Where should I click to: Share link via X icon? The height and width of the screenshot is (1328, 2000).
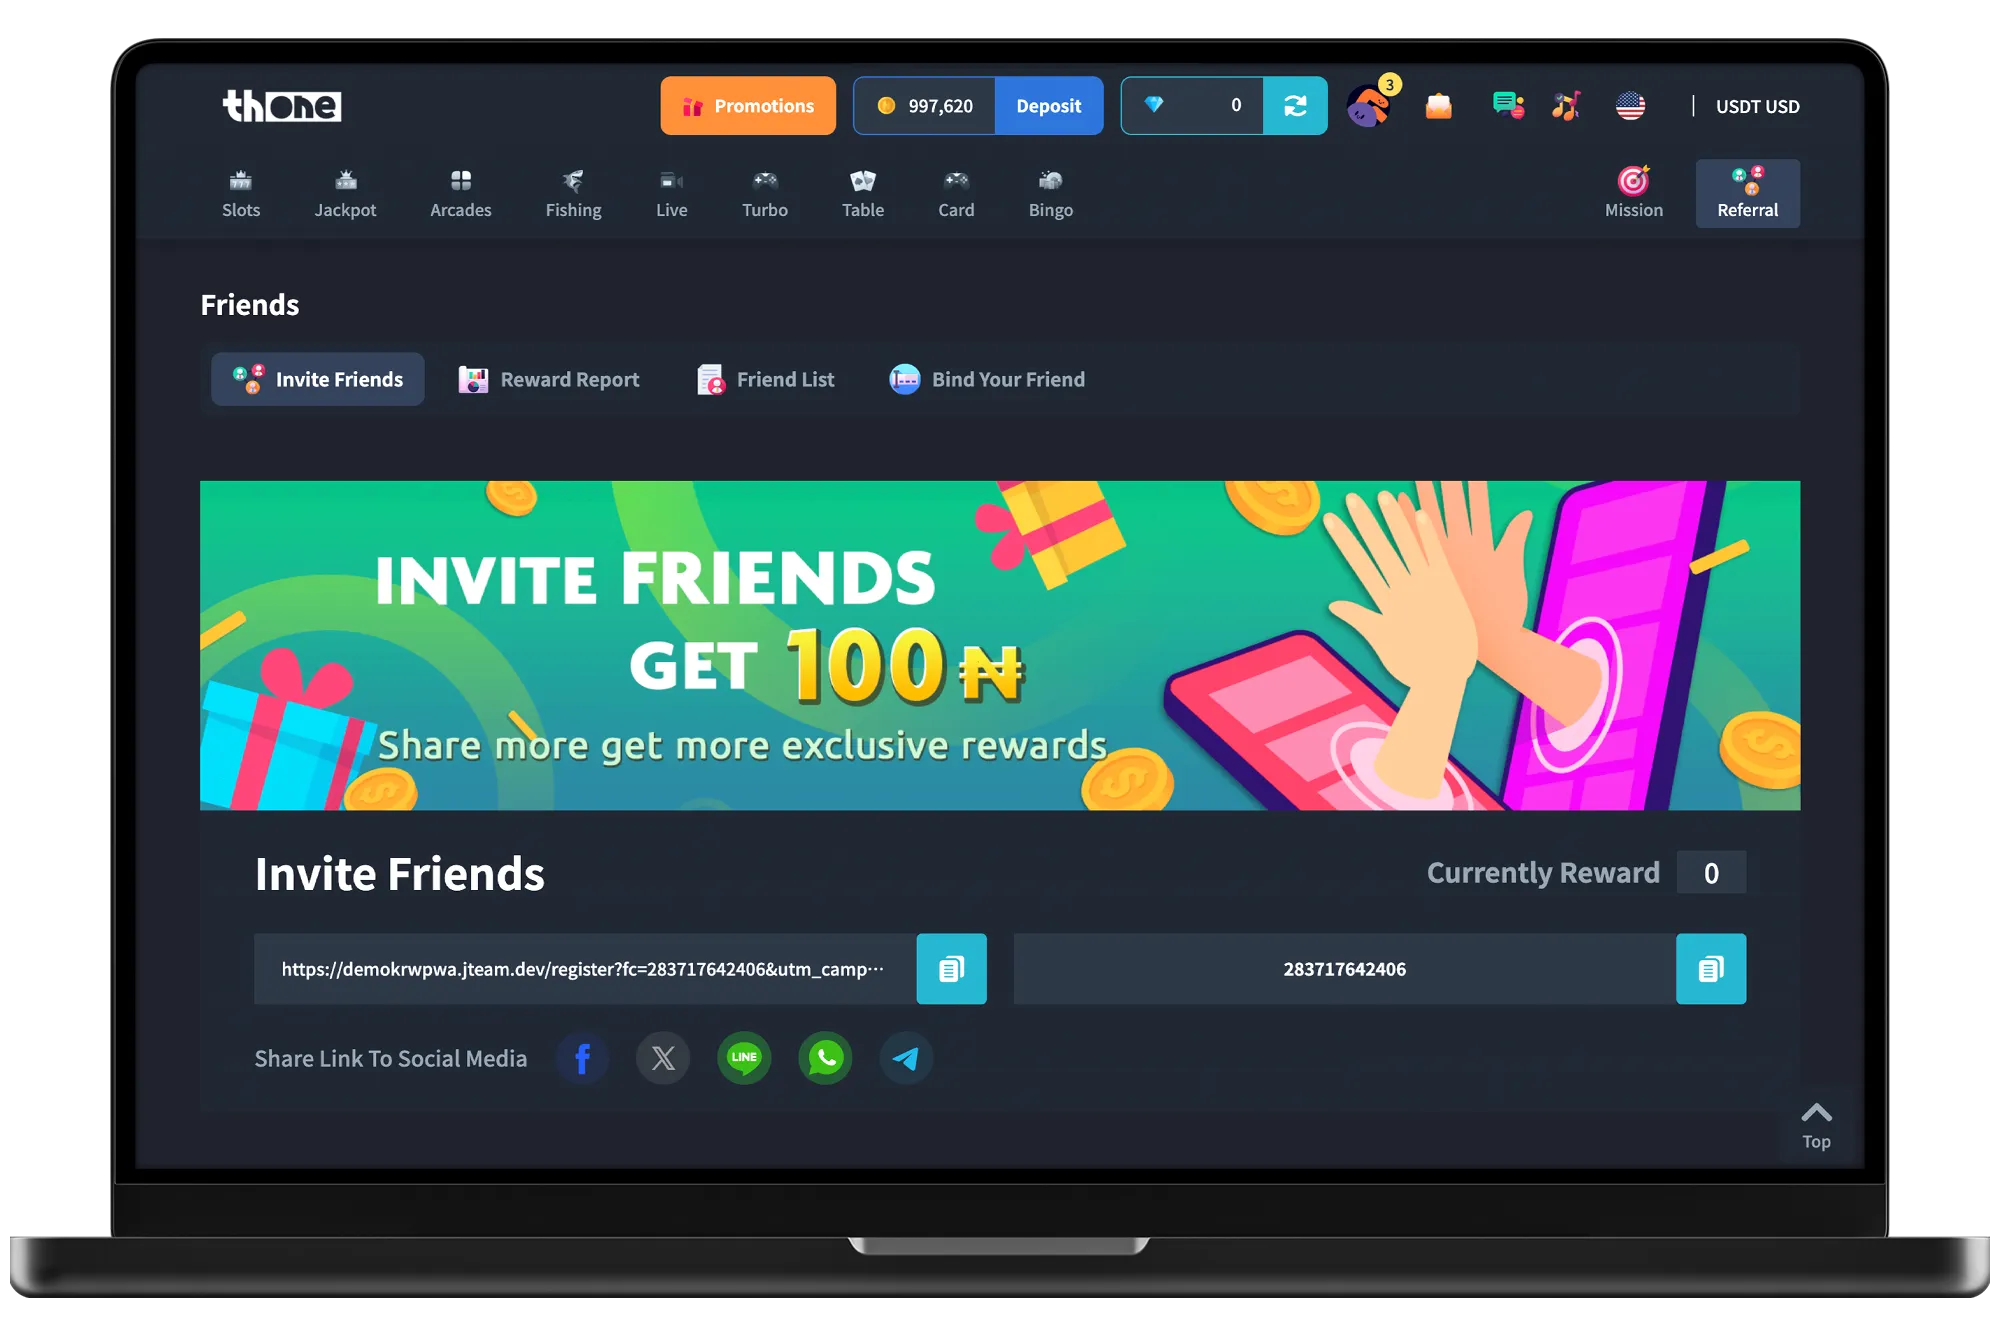663,1058
